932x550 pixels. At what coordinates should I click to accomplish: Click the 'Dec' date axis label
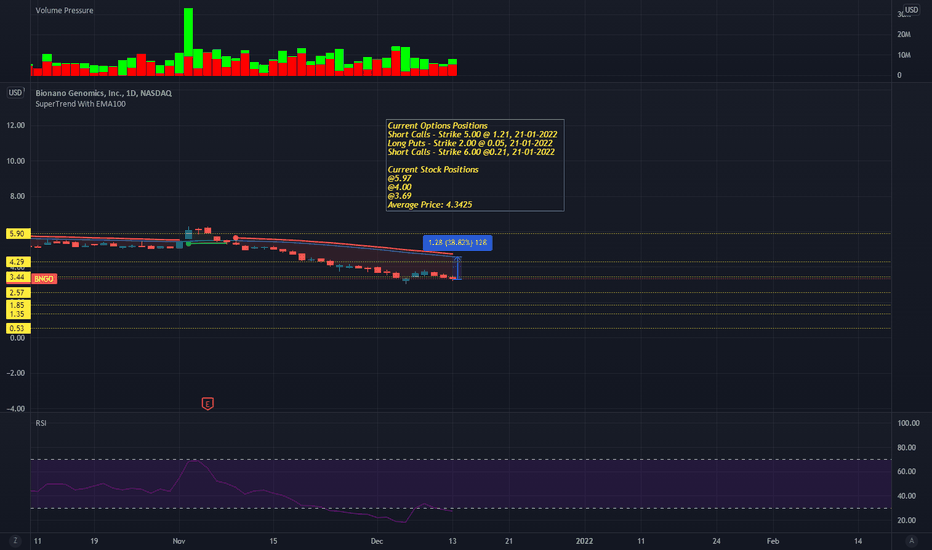[376, 541]
